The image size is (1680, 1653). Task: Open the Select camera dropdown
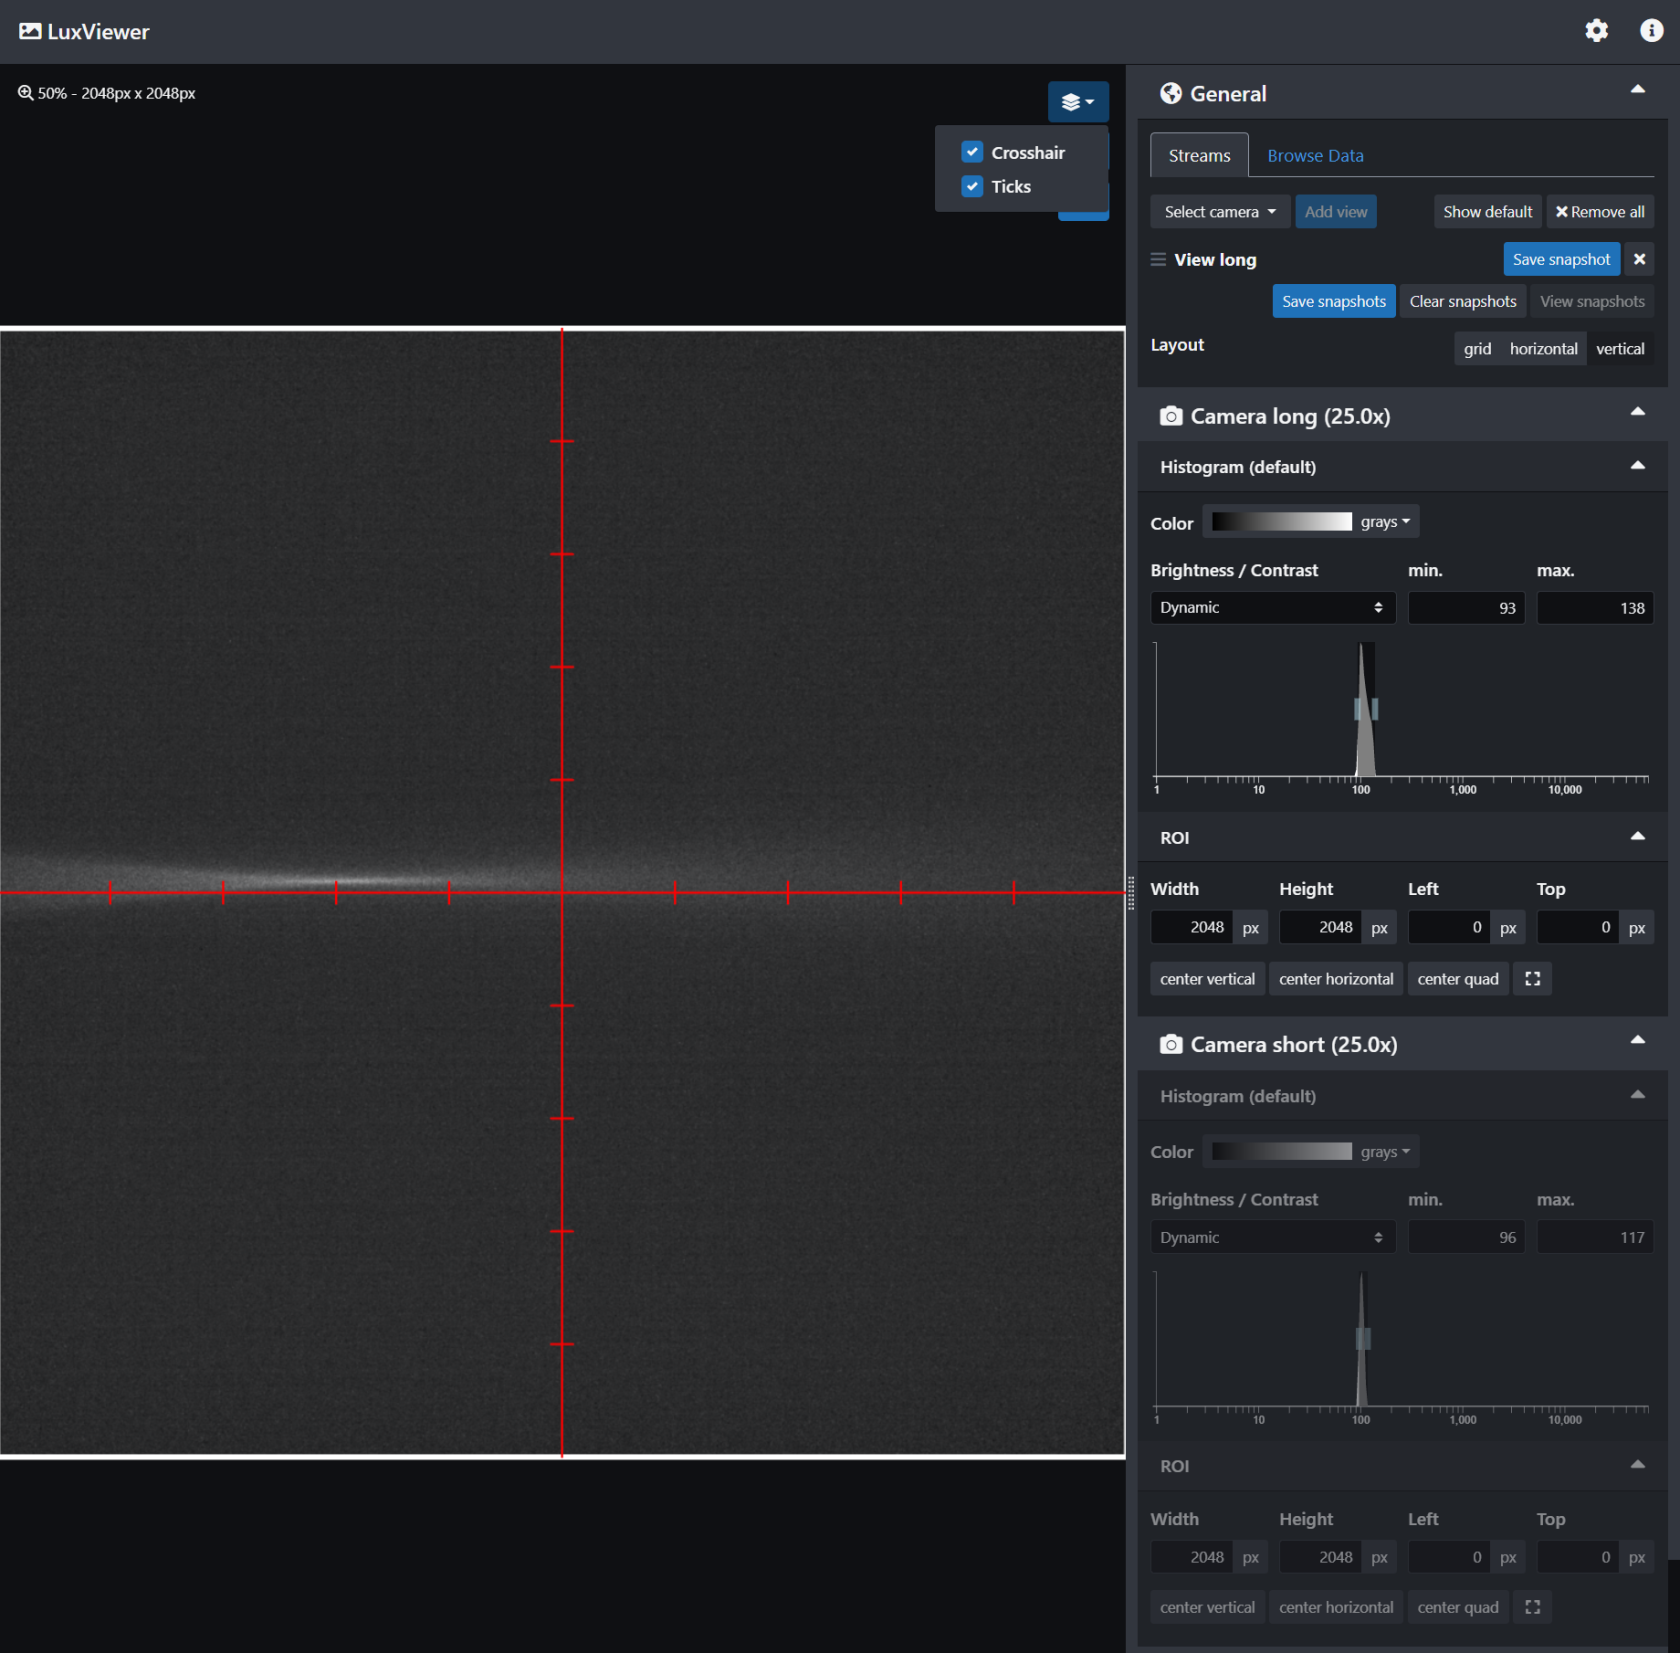(x=1220, y=212)
